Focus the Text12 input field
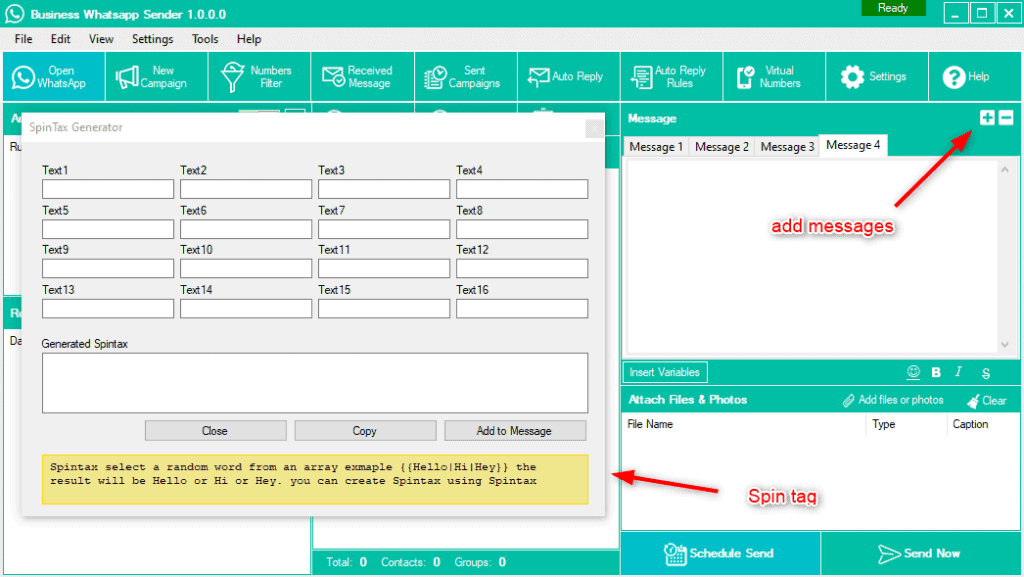Image resolution: width=1024 pixels, height=577 pixels. (522, 268)
